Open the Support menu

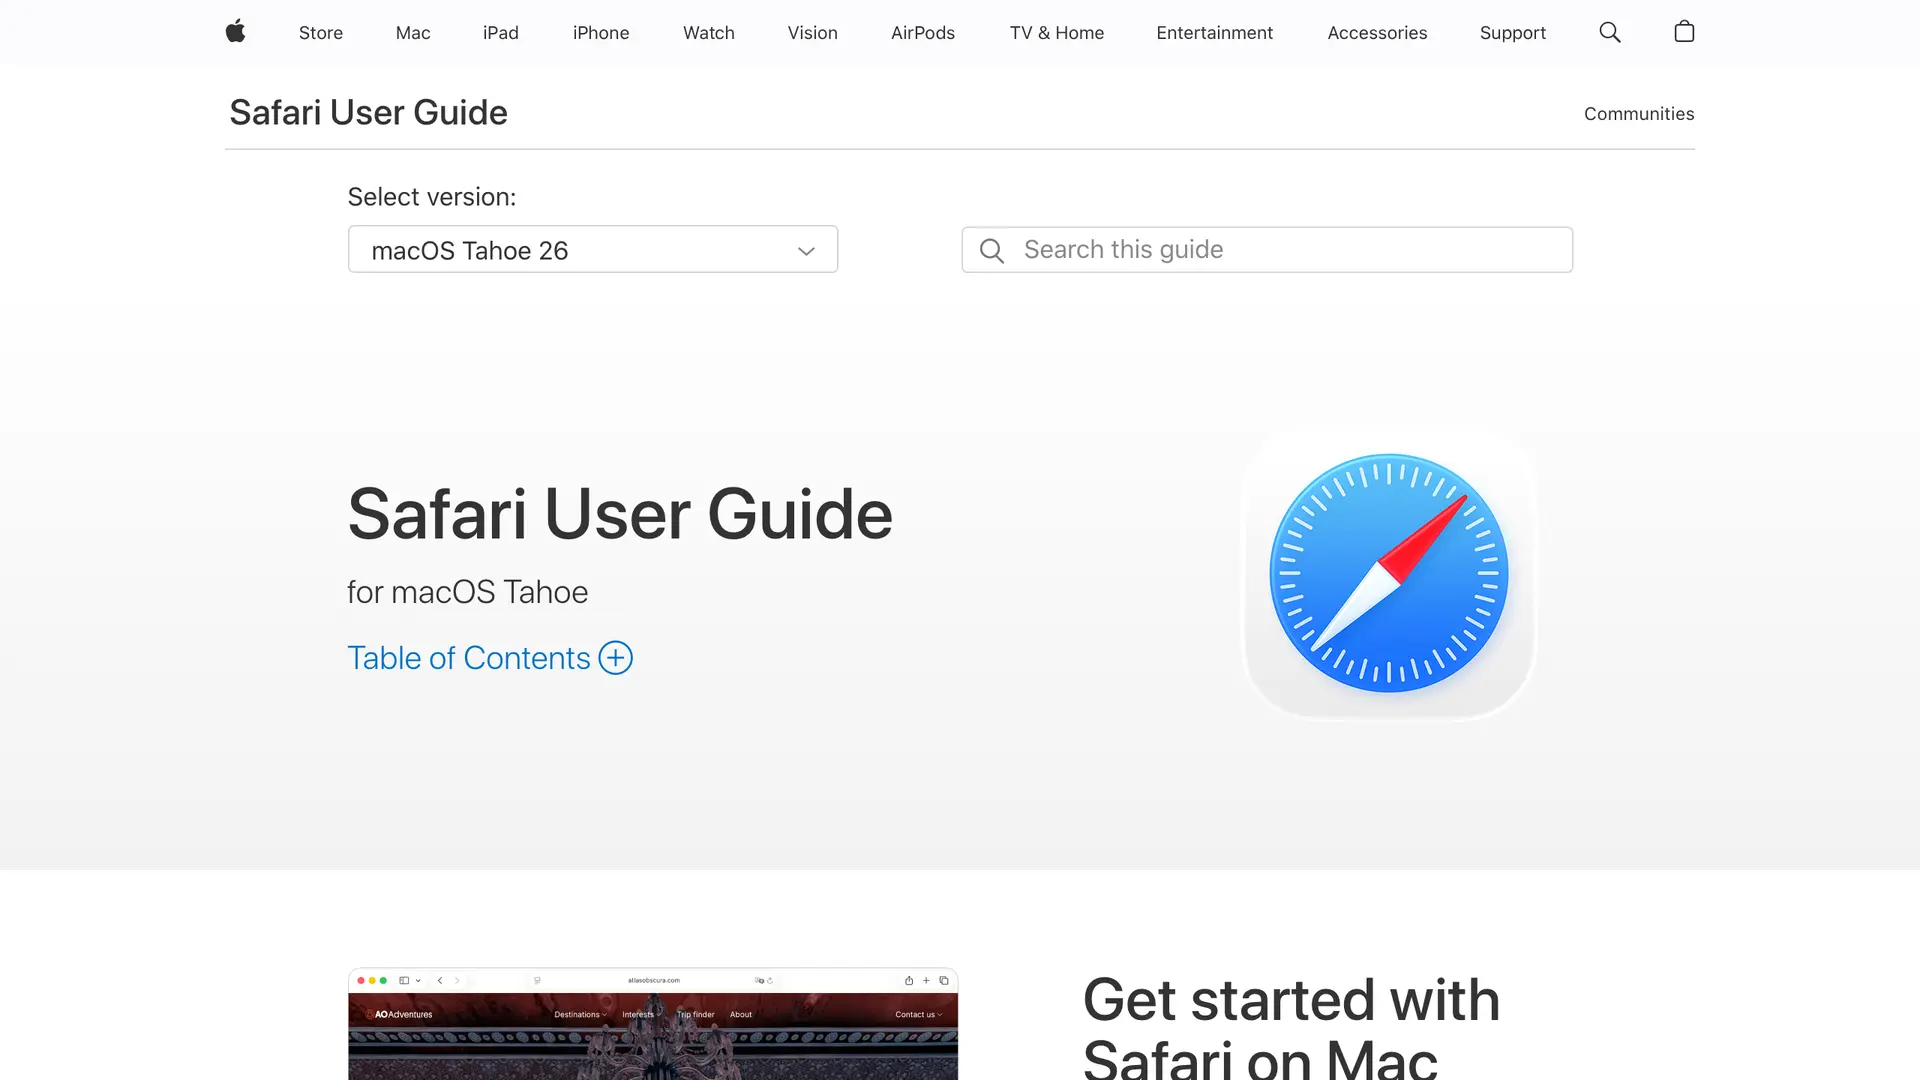tap(1513, 33)
